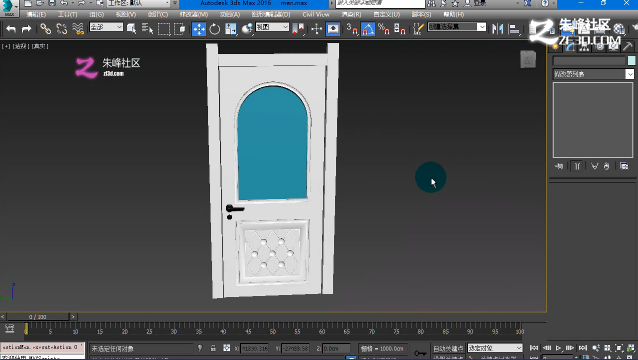The height and width of the screenshot is (360, 638).
Task: Select the Select and Link tool
Action: (46, 29)
